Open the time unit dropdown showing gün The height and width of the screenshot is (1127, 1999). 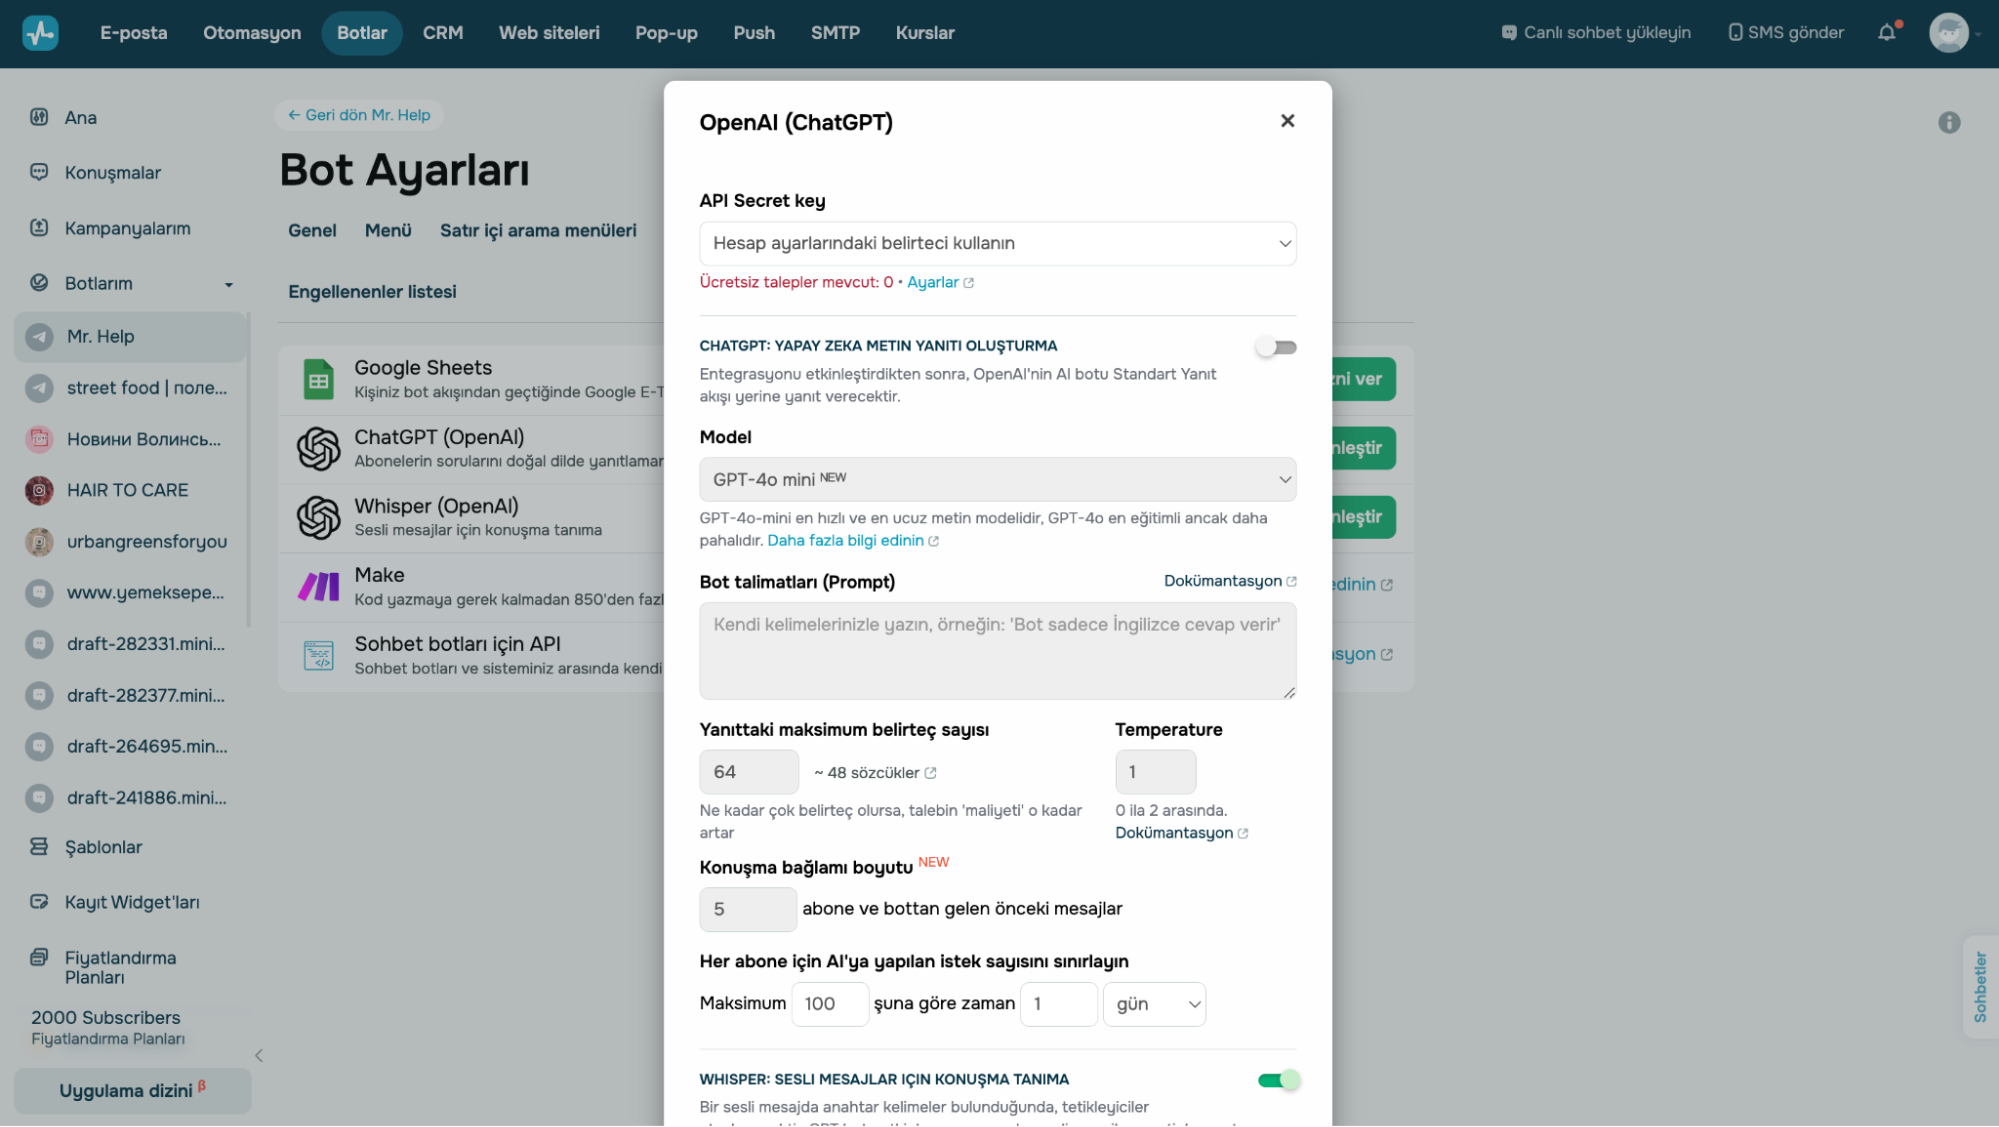[x=1154, y=1004]
